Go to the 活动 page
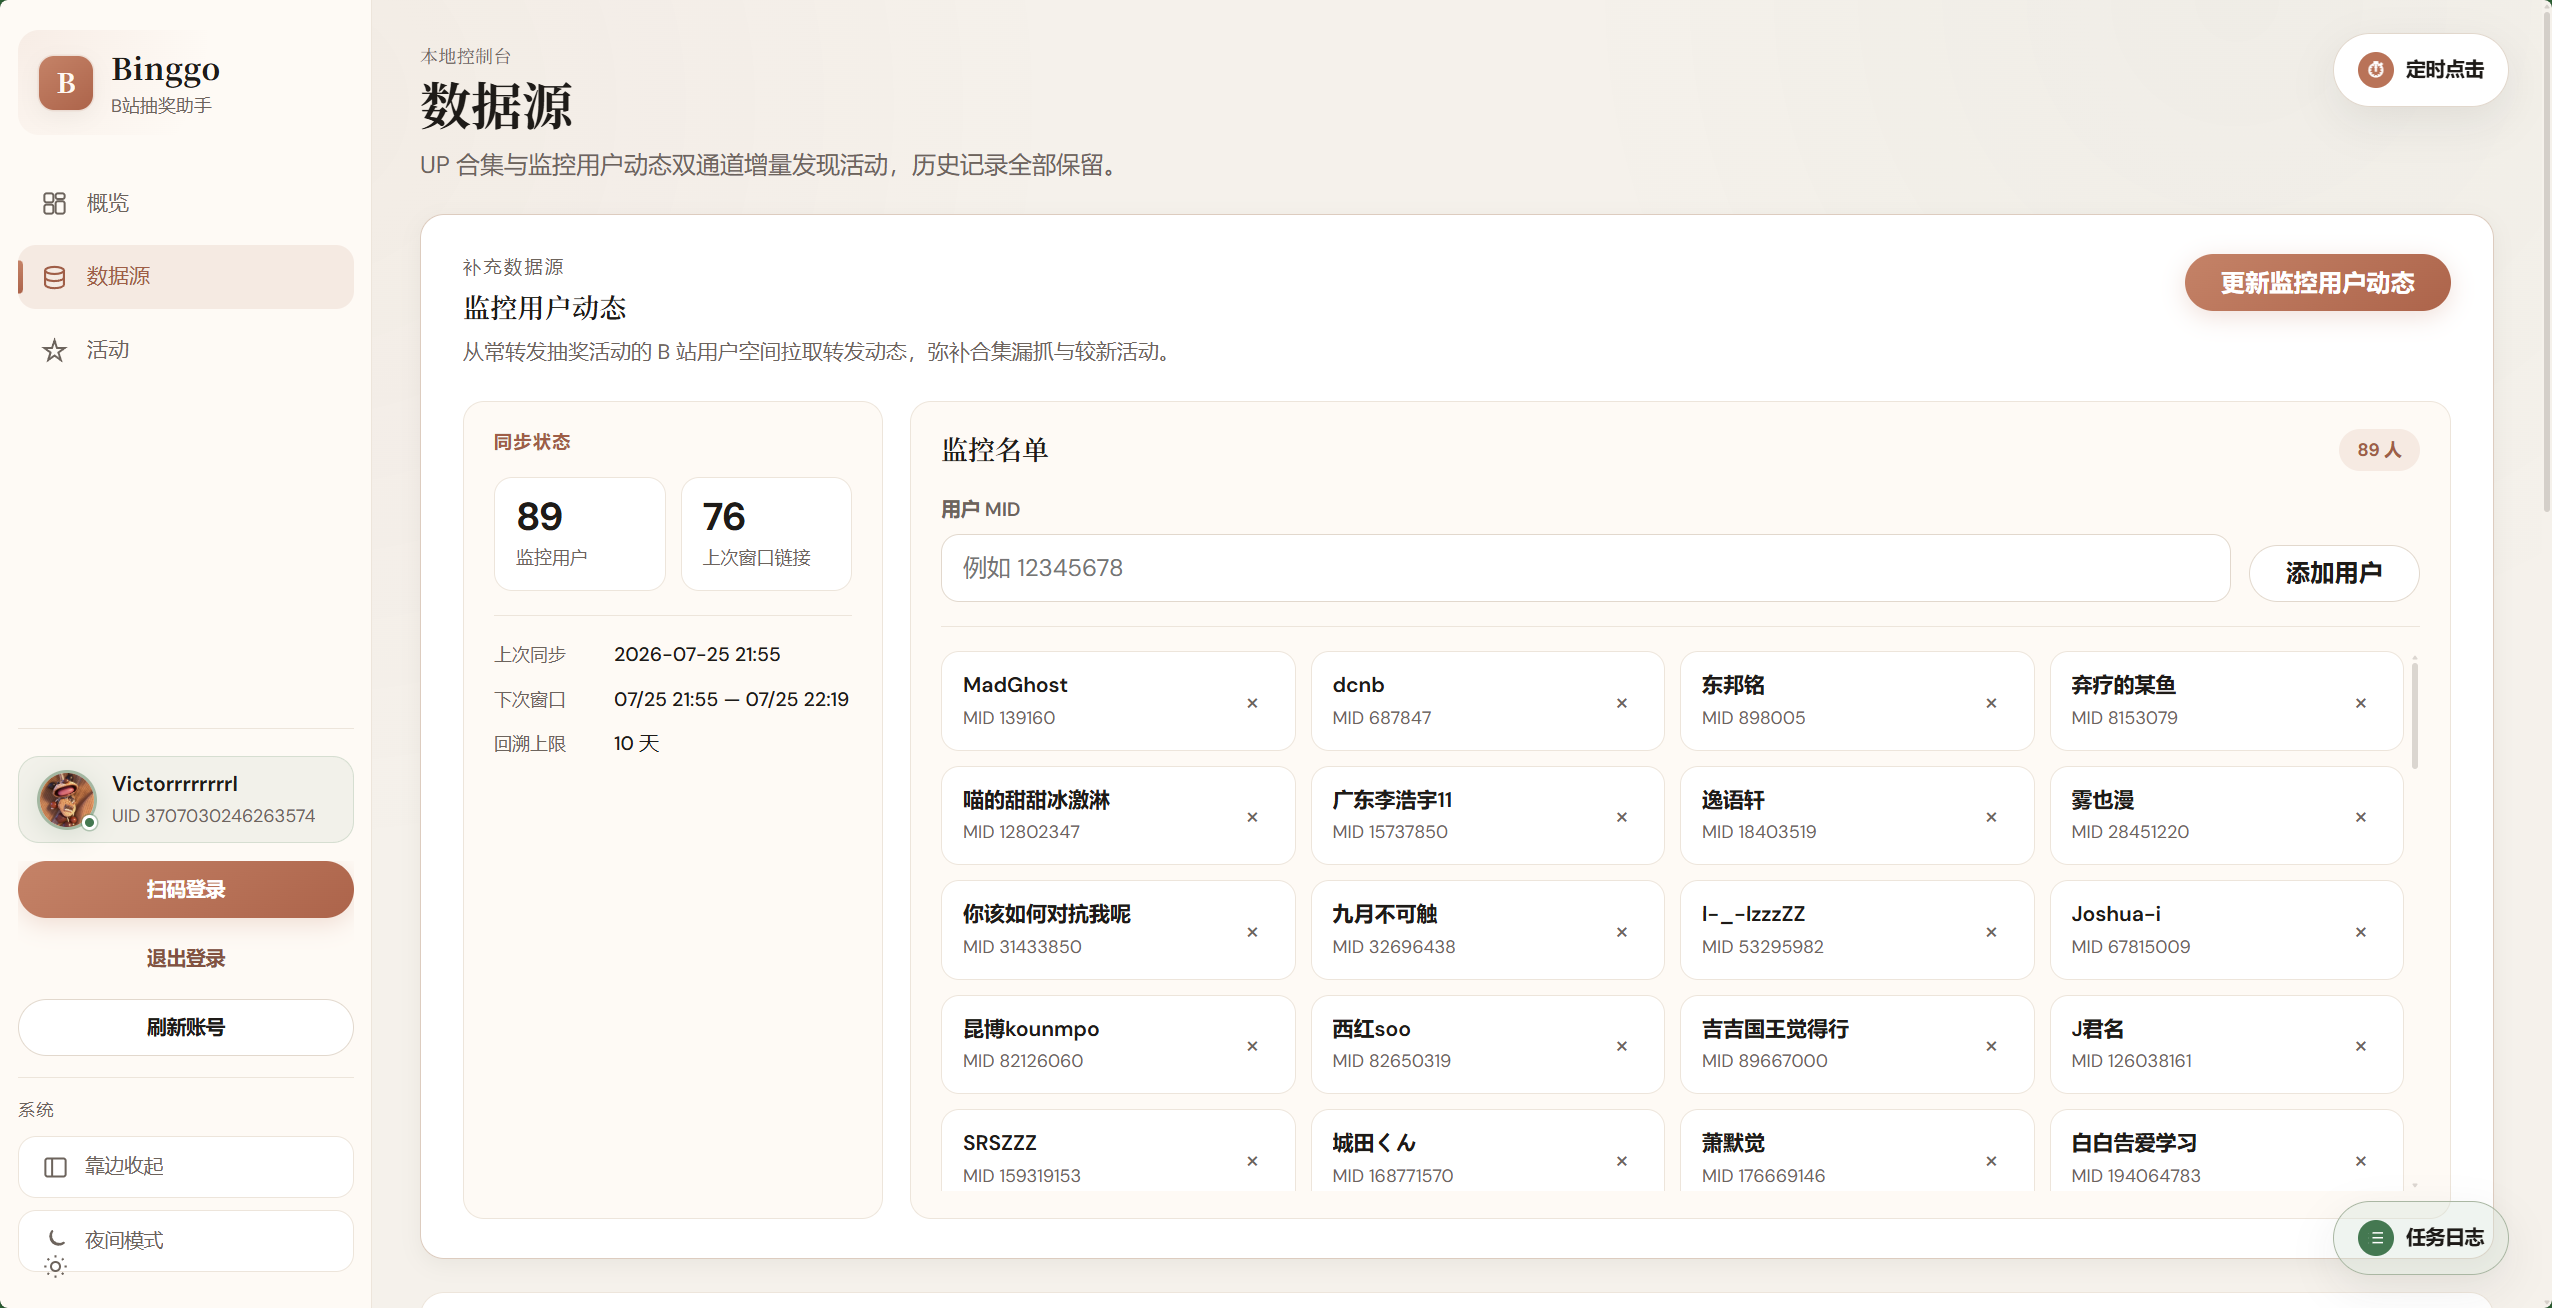Viewport: 2552px width, 1308px height. click(186, 349)
